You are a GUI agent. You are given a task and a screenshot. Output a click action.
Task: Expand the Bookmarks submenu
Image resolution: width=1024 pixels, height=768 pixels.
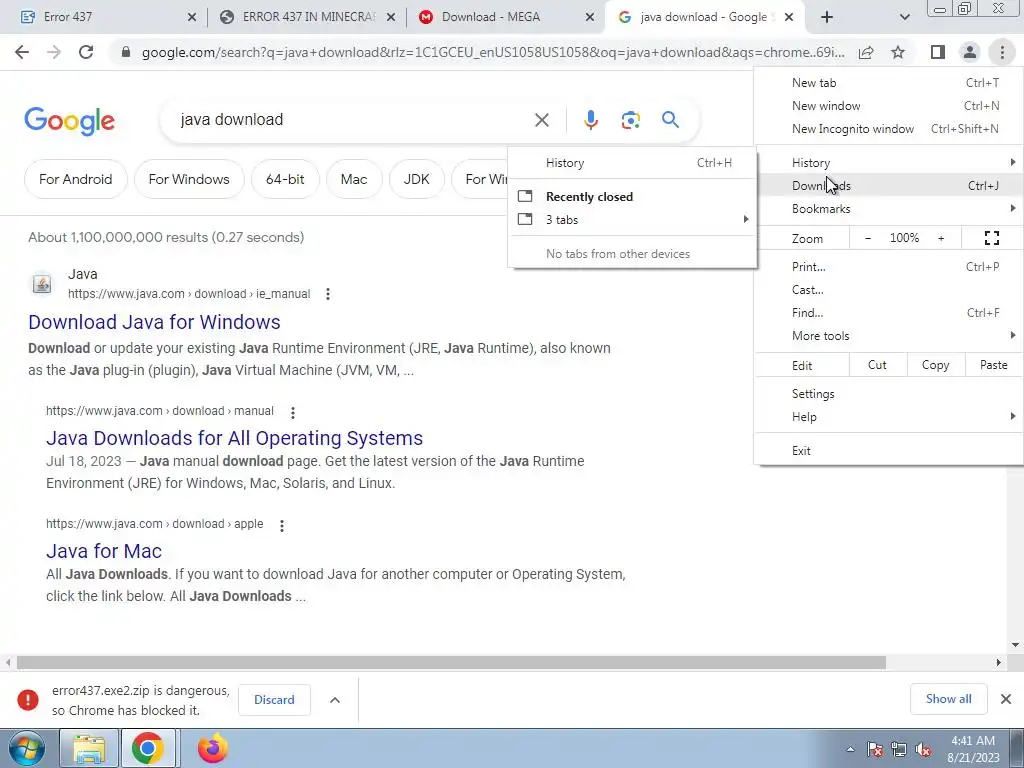pyautogui.click(x=889, y=209)
